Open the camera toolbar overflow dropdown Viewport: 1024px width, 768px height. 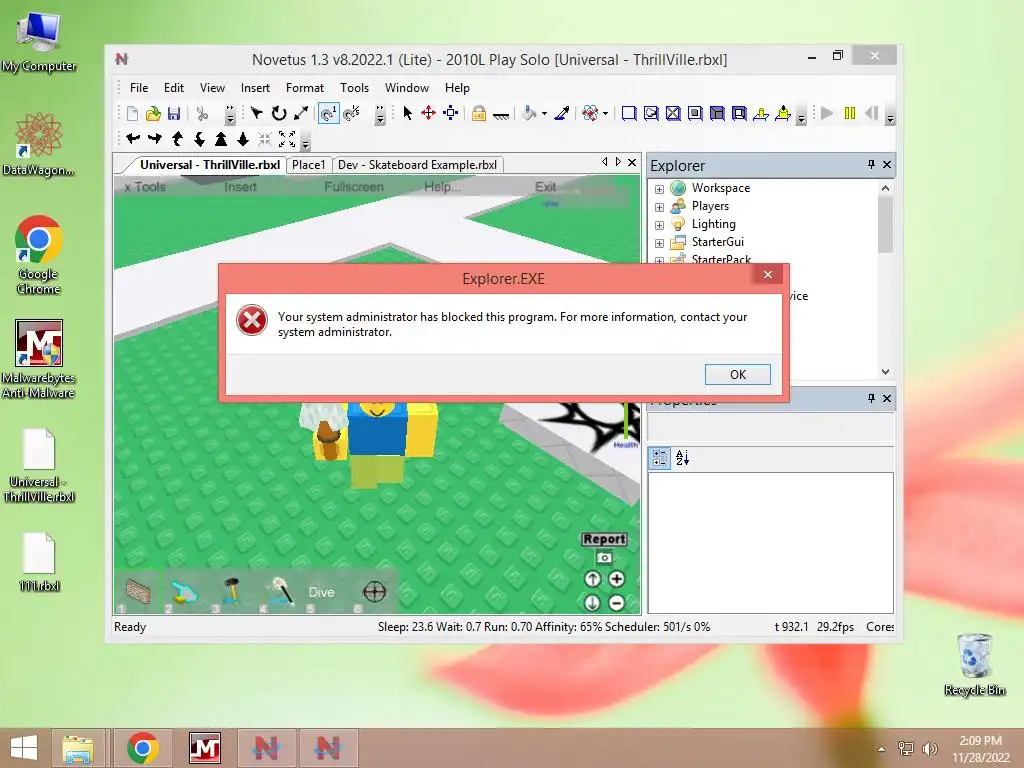[306, 141]
